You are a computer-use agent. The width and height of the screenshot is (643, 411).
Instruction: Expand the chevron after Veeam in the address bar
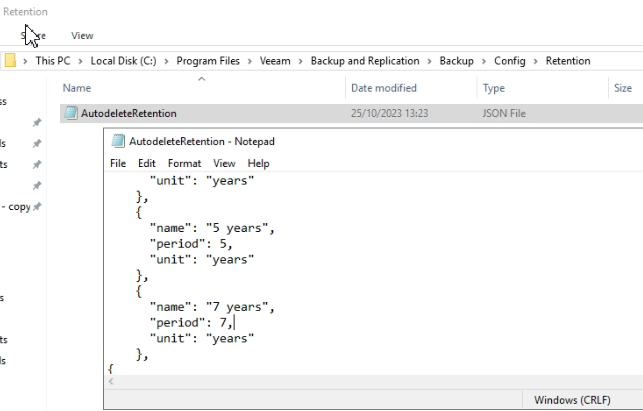click(301, 61)
